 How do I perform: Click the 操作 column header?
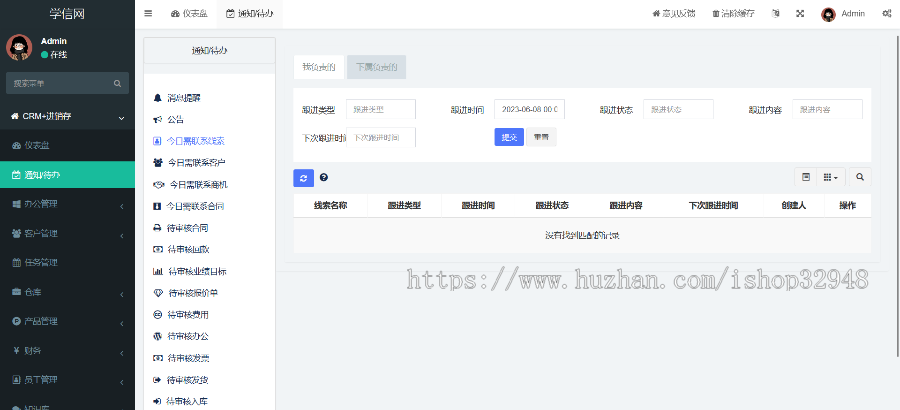point(847,206)
